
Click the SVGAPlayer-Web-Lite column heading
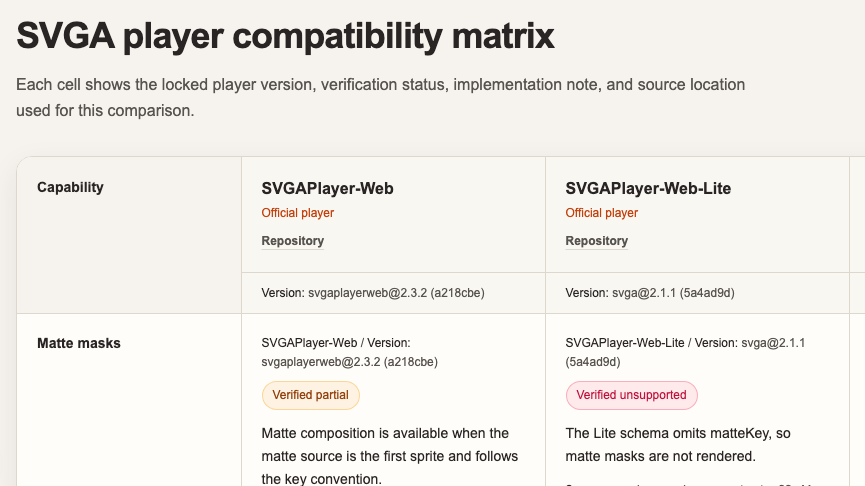[x=648, y=188]
